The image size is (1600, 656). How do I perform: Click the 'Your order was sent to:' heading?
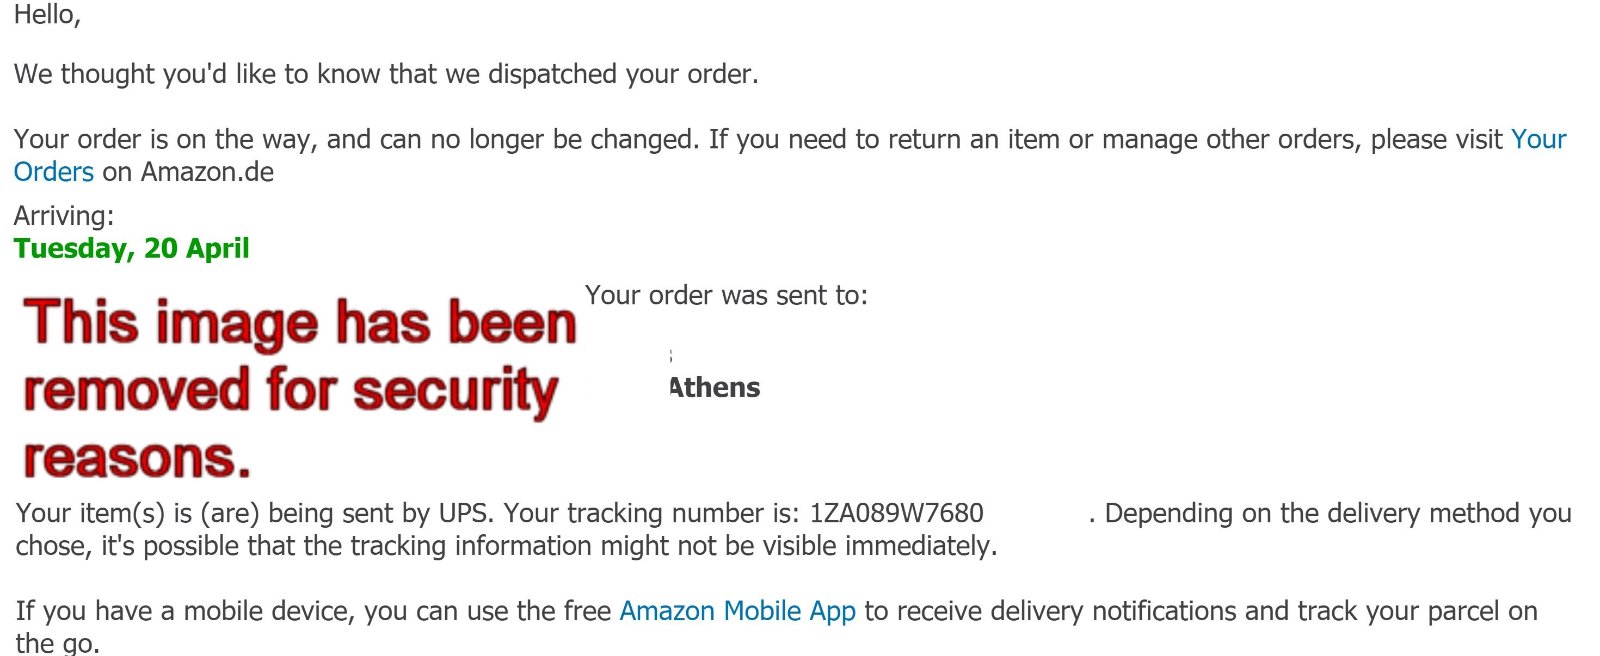click(726, 295)
